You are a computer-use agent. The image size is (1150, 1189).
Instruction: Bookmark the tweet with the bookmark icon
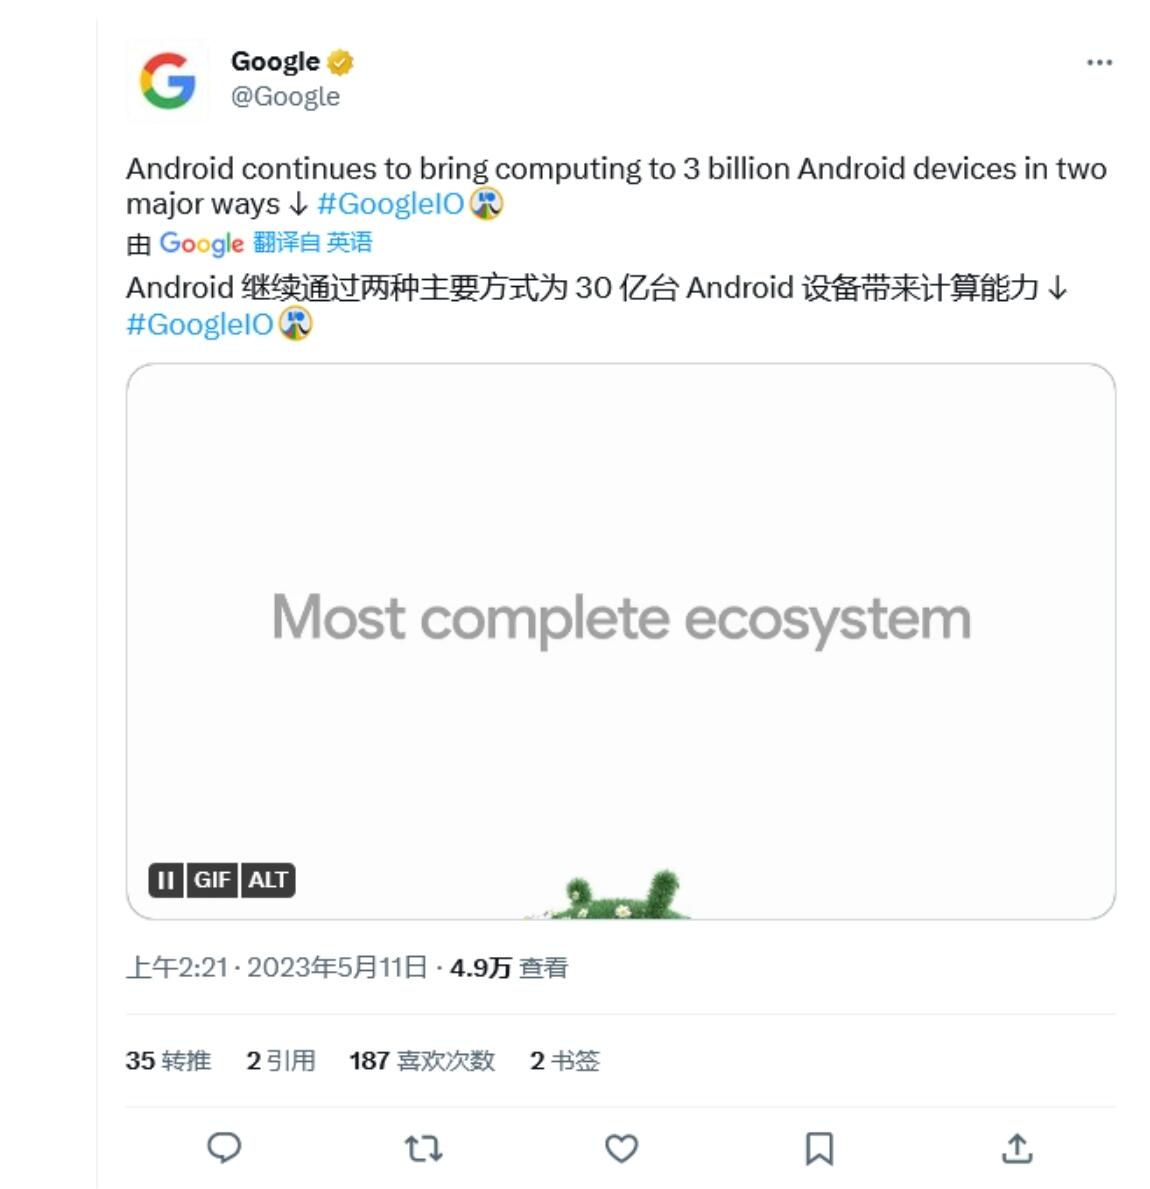pos(819,1149)
